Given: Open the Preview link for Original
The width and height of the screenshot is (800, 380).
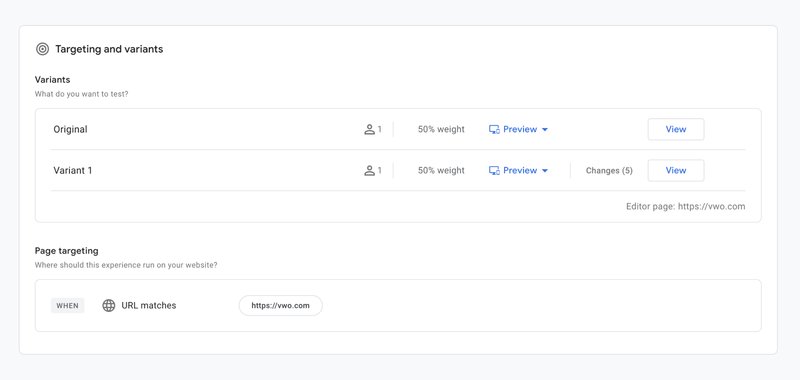Looking at the screenshot, I should [520, 130].
